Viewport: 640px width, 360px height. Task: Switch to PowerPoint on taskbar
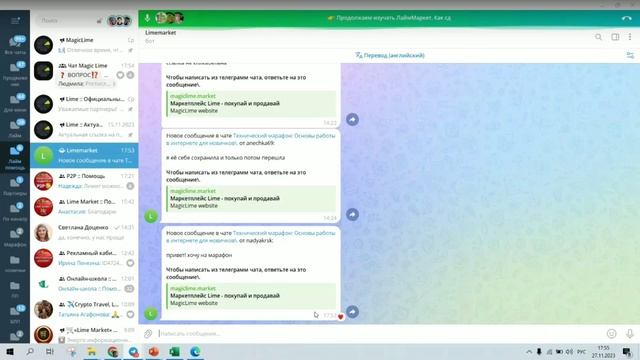click(x=154, y=351)
